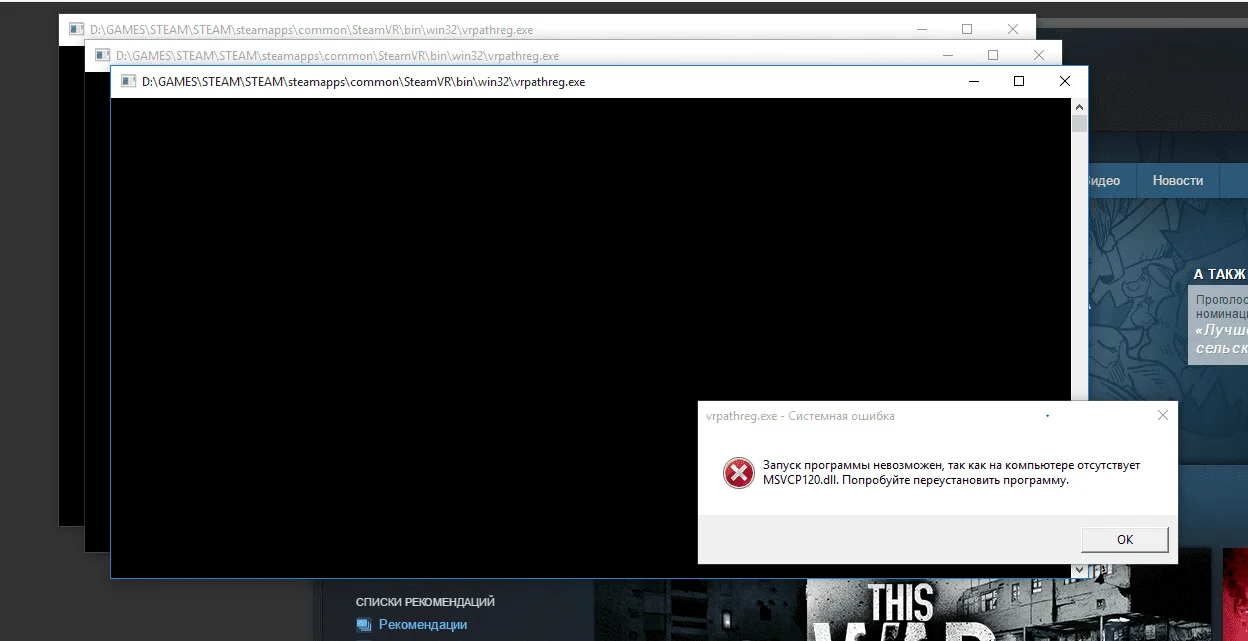The image size is (1248, 641).
Task: Open the Новости tab in Steam
Action: click(x=1177, y=180)
